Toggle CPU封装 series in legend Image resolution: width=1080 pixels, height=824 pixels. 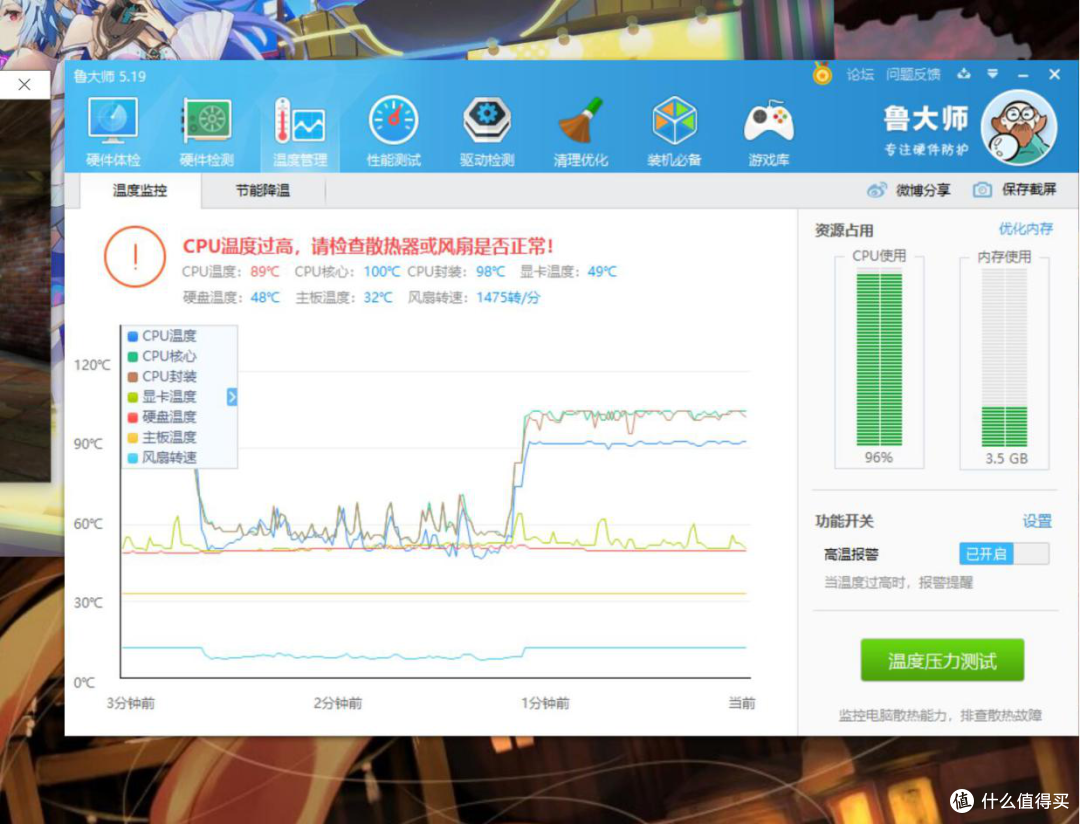162,377
